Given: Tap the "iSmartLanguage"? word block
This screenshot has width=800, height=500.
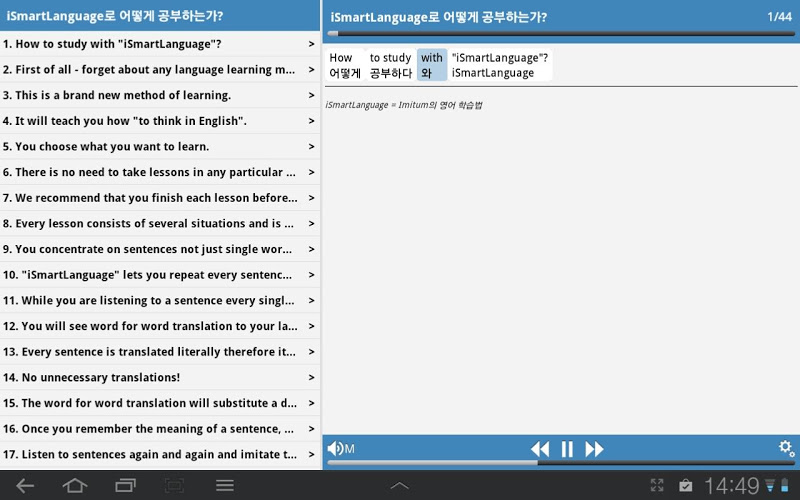Looking at the screenshot, I should [500, 65].
